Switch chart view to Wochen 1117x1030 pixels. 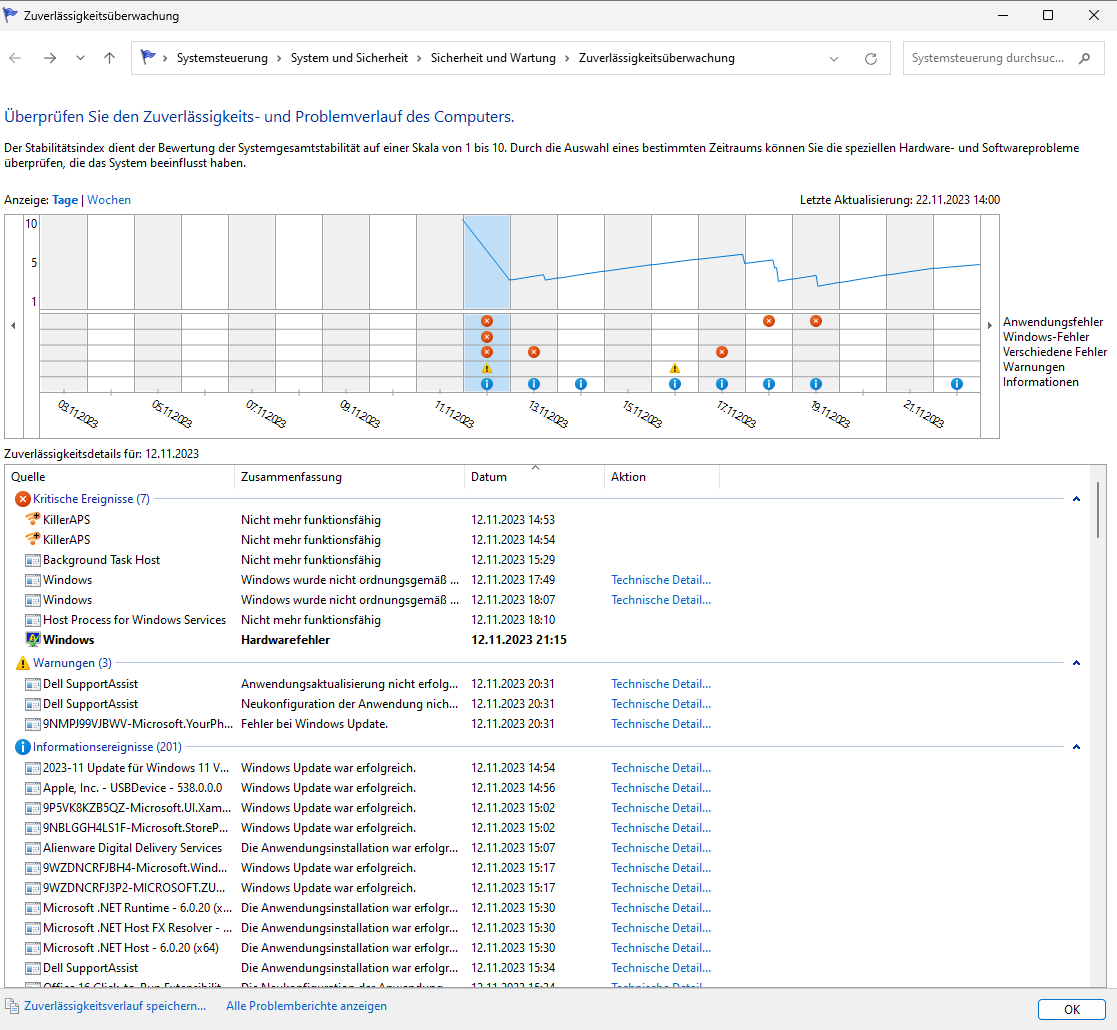click(109, 200)
